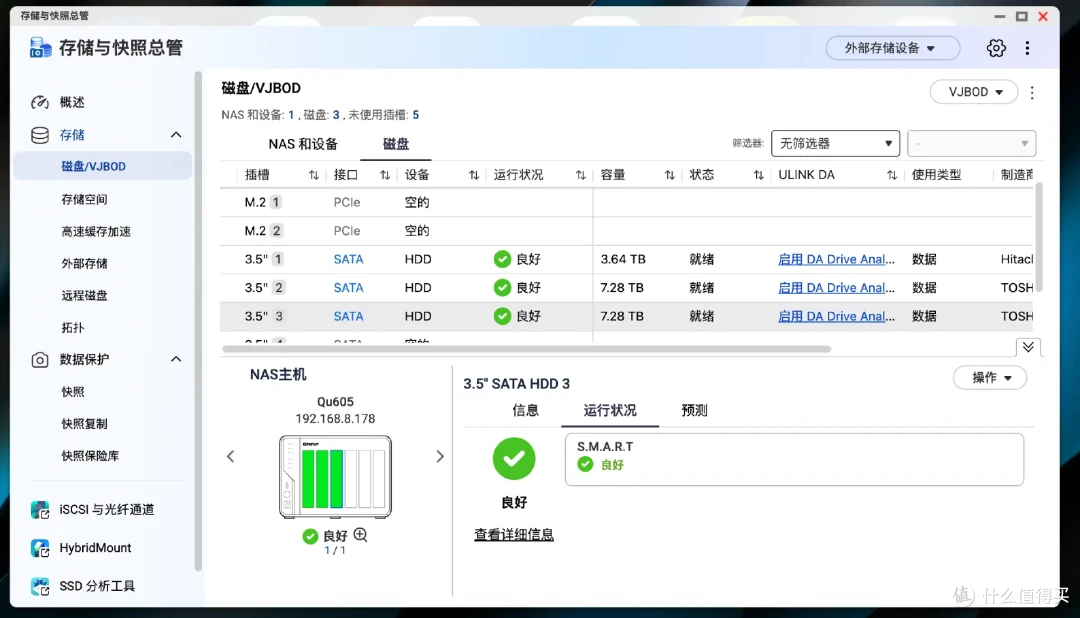This screenshot has height=618, width=1080.
Task: Go to 快照复制 in sidebar
Action: (x=84, y=424)
